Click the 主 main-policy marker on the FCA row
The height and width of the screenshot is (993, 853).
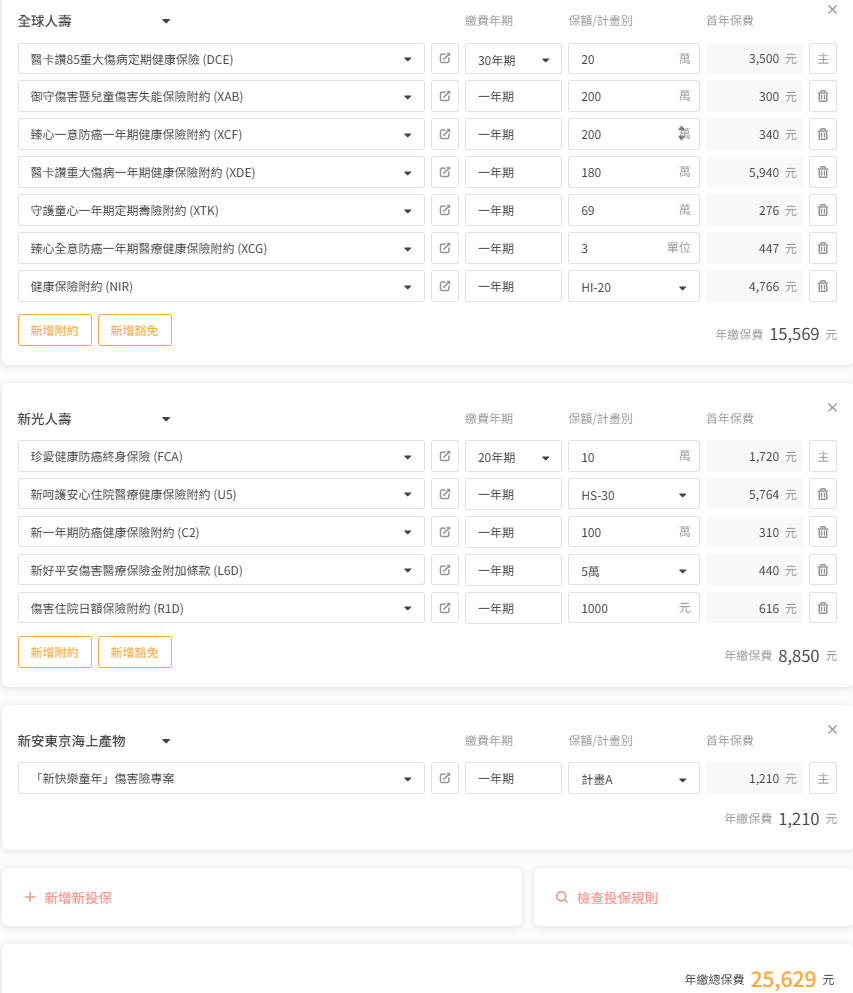pos(823,457)
